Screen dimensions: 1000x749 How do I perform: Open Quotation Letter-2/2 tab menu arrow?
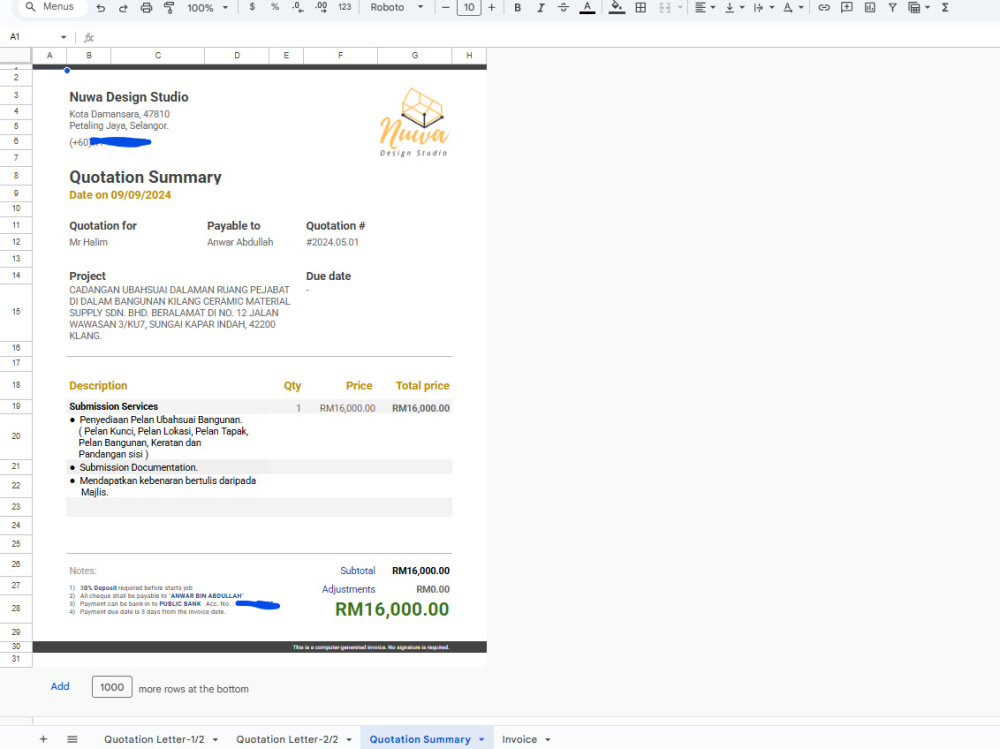point(349,739)
